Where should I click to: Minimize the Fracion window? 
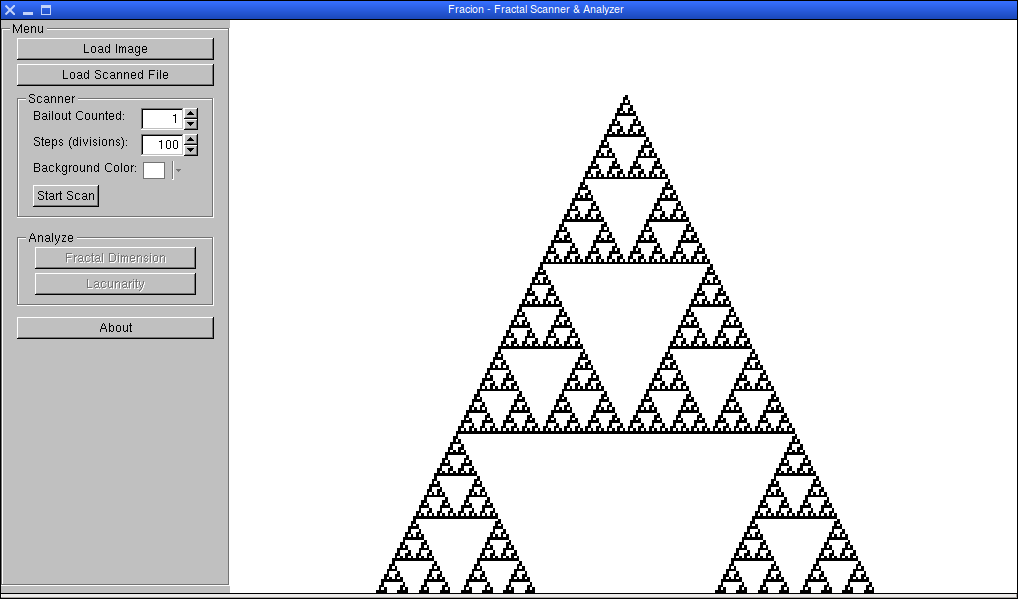click(x=28, y=10)
